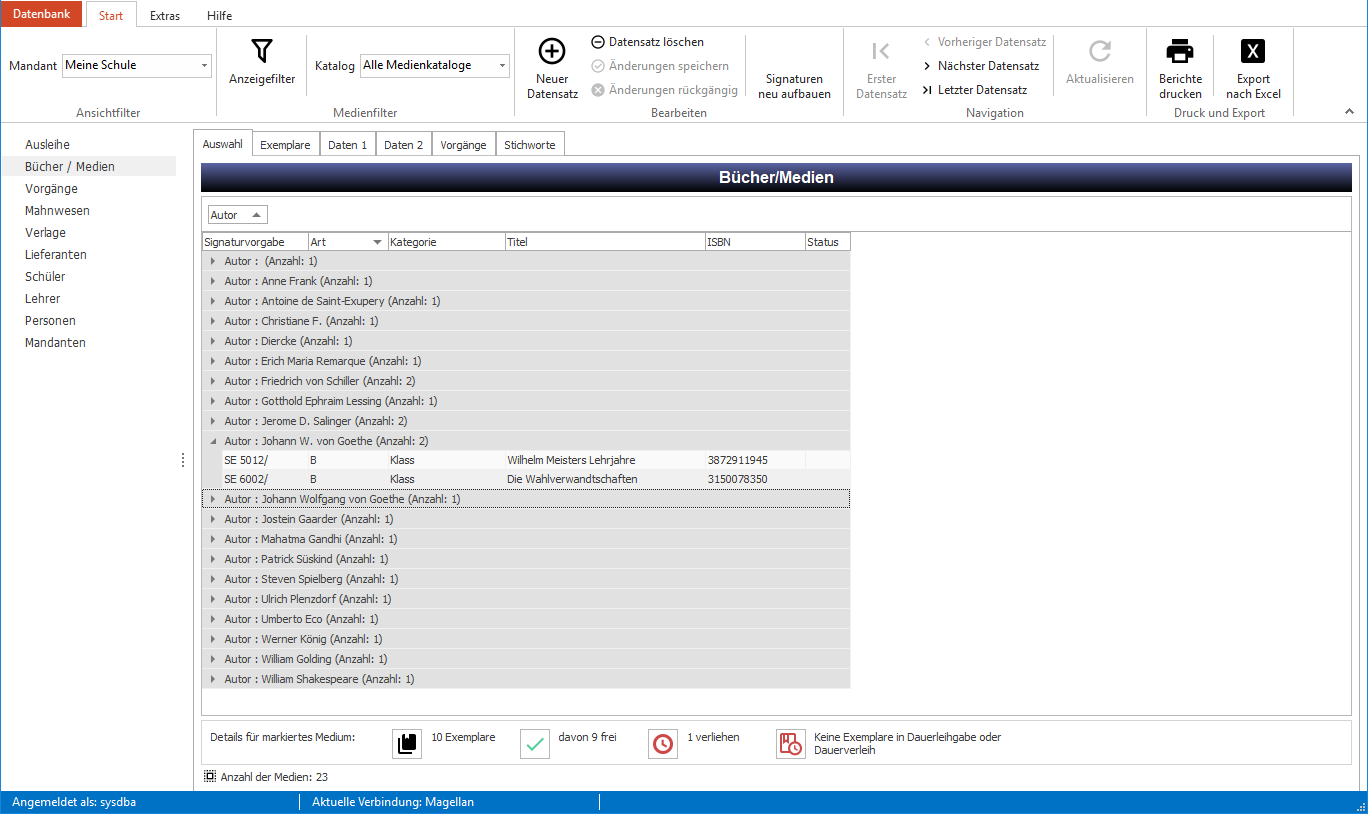The width and height of the screenshot is (1368, 814).
Task: Click Signaturen neu aufbauen
Action: tap(794, 86)
